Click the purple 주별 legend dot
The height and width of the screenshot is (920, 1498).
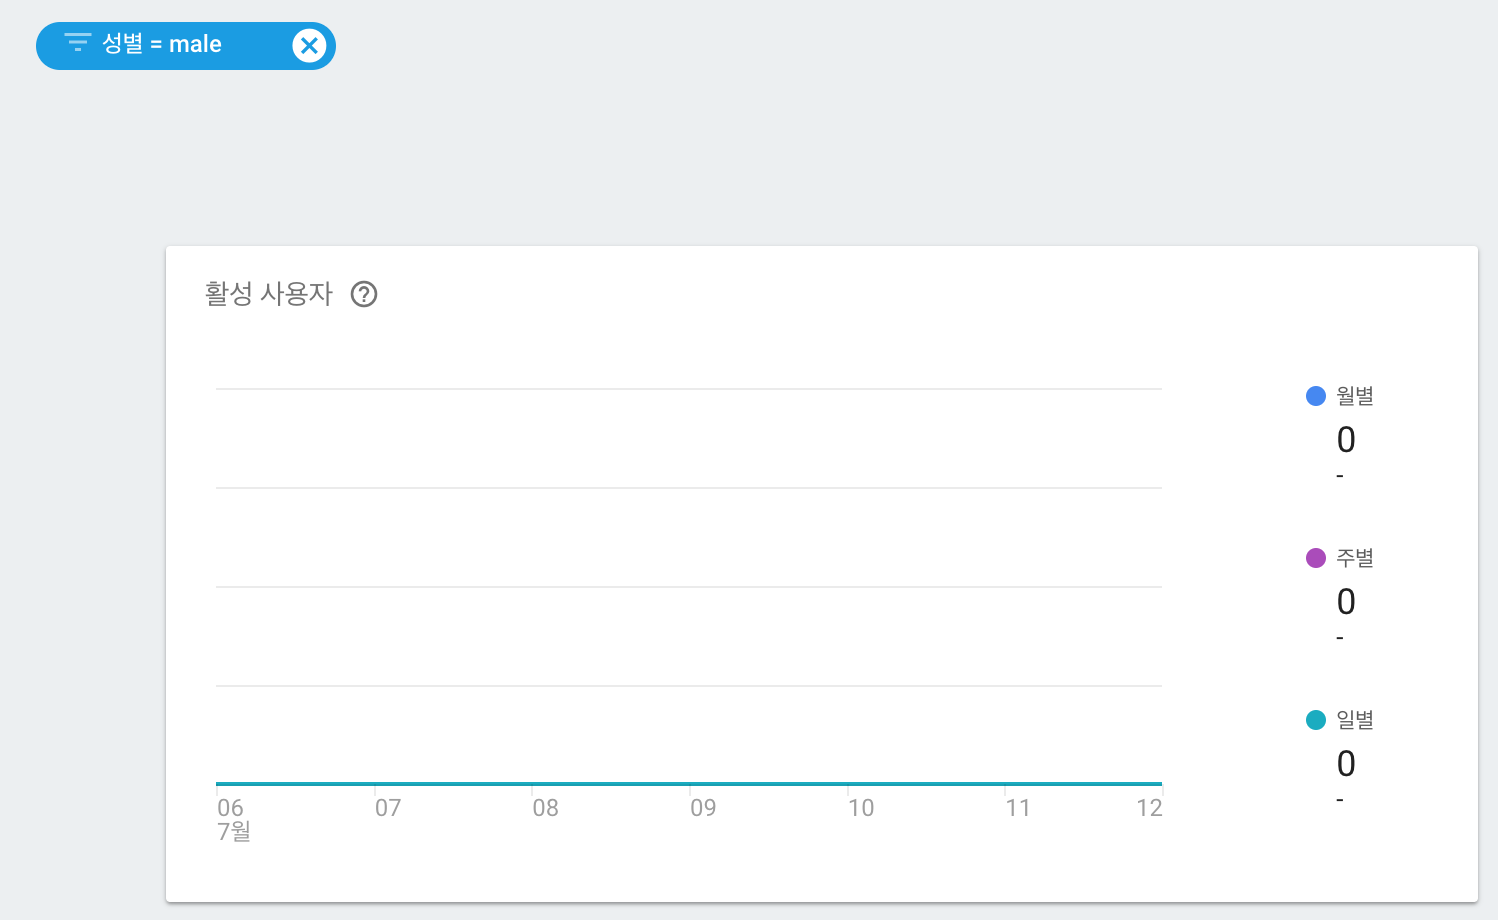1316,558
